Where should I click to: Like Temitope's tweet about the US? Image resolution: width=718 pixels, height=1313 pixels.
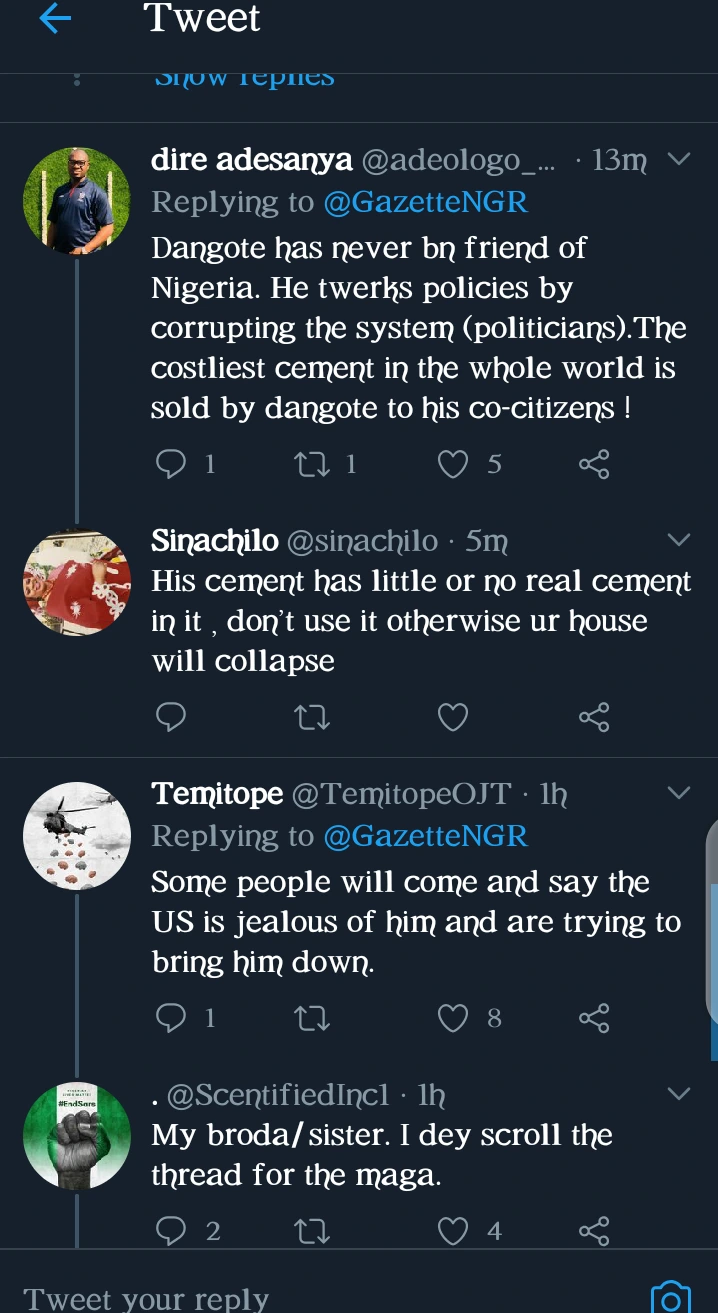[454, 1018]
